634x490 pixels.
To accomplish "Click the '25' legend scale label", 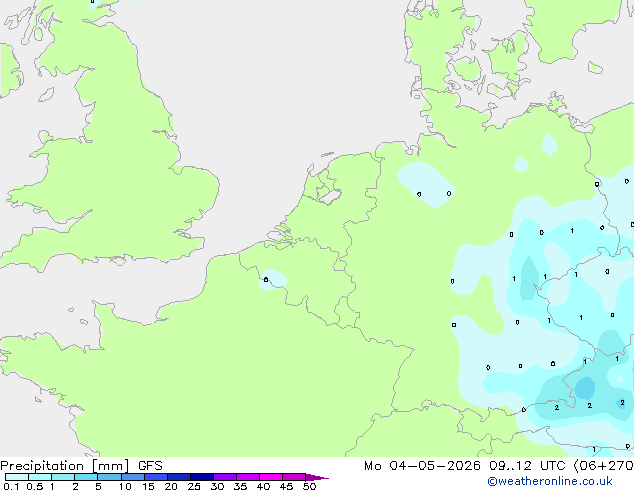I will pos(194,486).
